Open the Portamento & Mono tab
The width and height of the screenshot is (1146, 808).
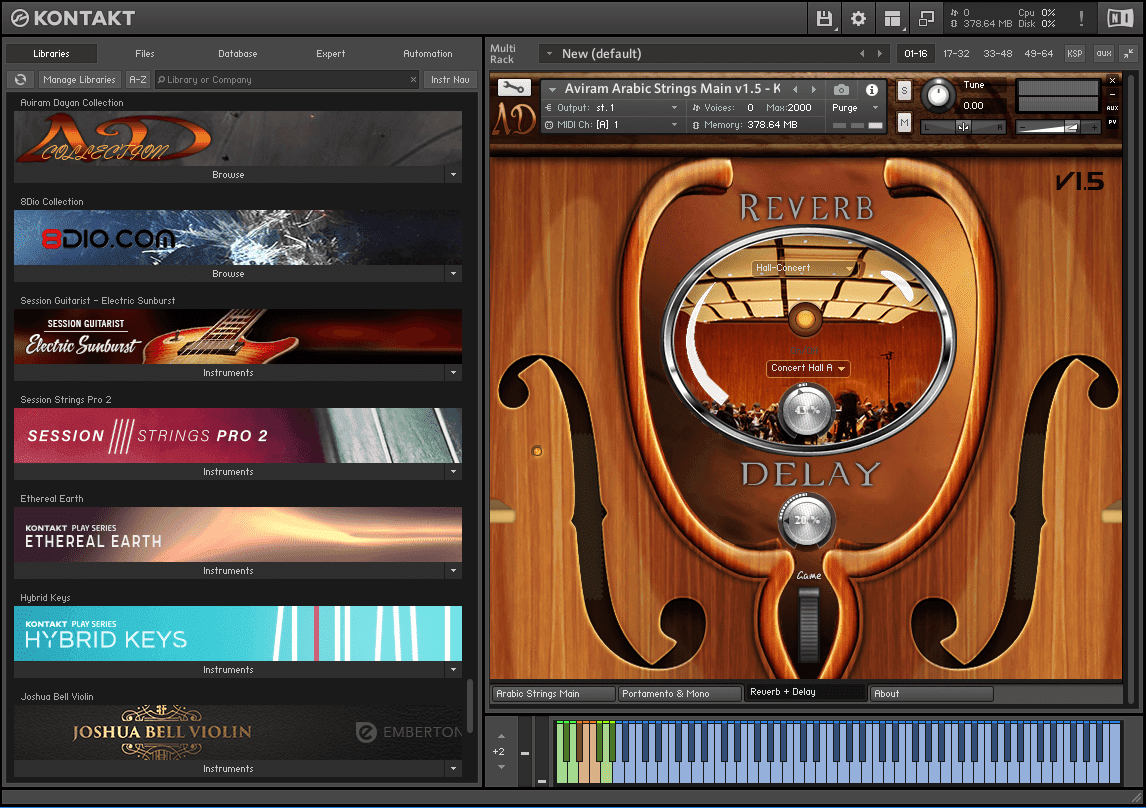(x=680, y=693)
